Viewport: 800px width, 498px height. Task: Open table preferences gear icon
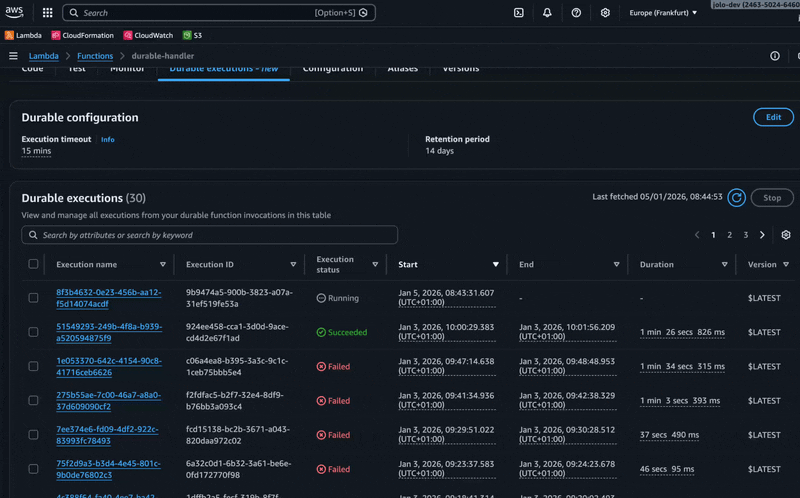click(786, 235)
